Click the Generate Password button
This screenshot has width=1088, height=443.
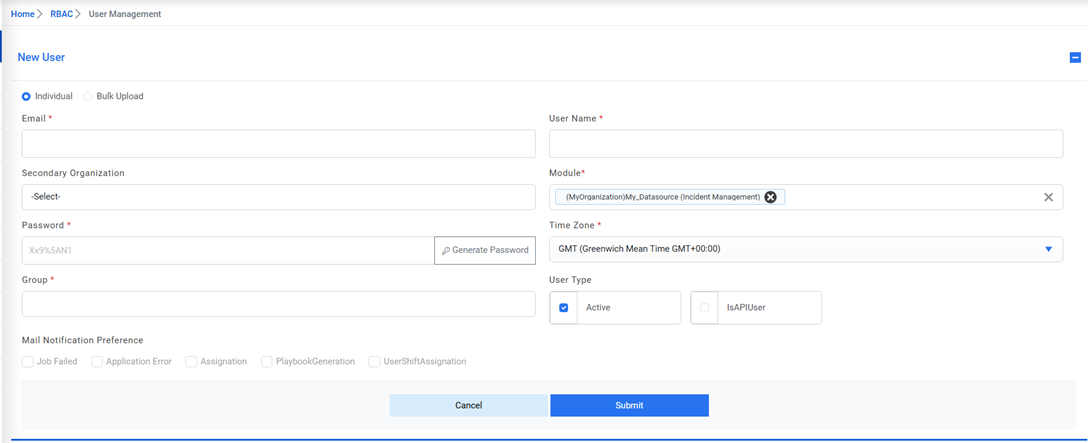click(485, 250)
